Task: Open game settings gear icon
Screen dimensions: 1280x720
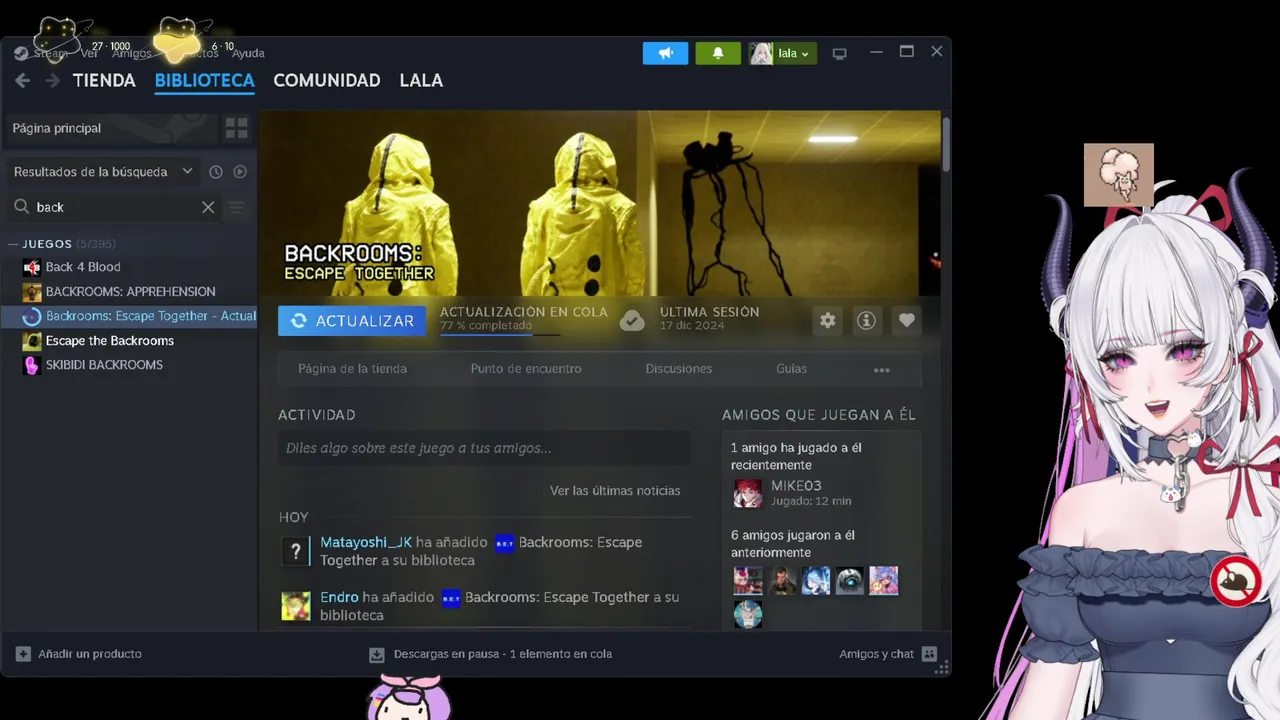Action: click(827, 320)
